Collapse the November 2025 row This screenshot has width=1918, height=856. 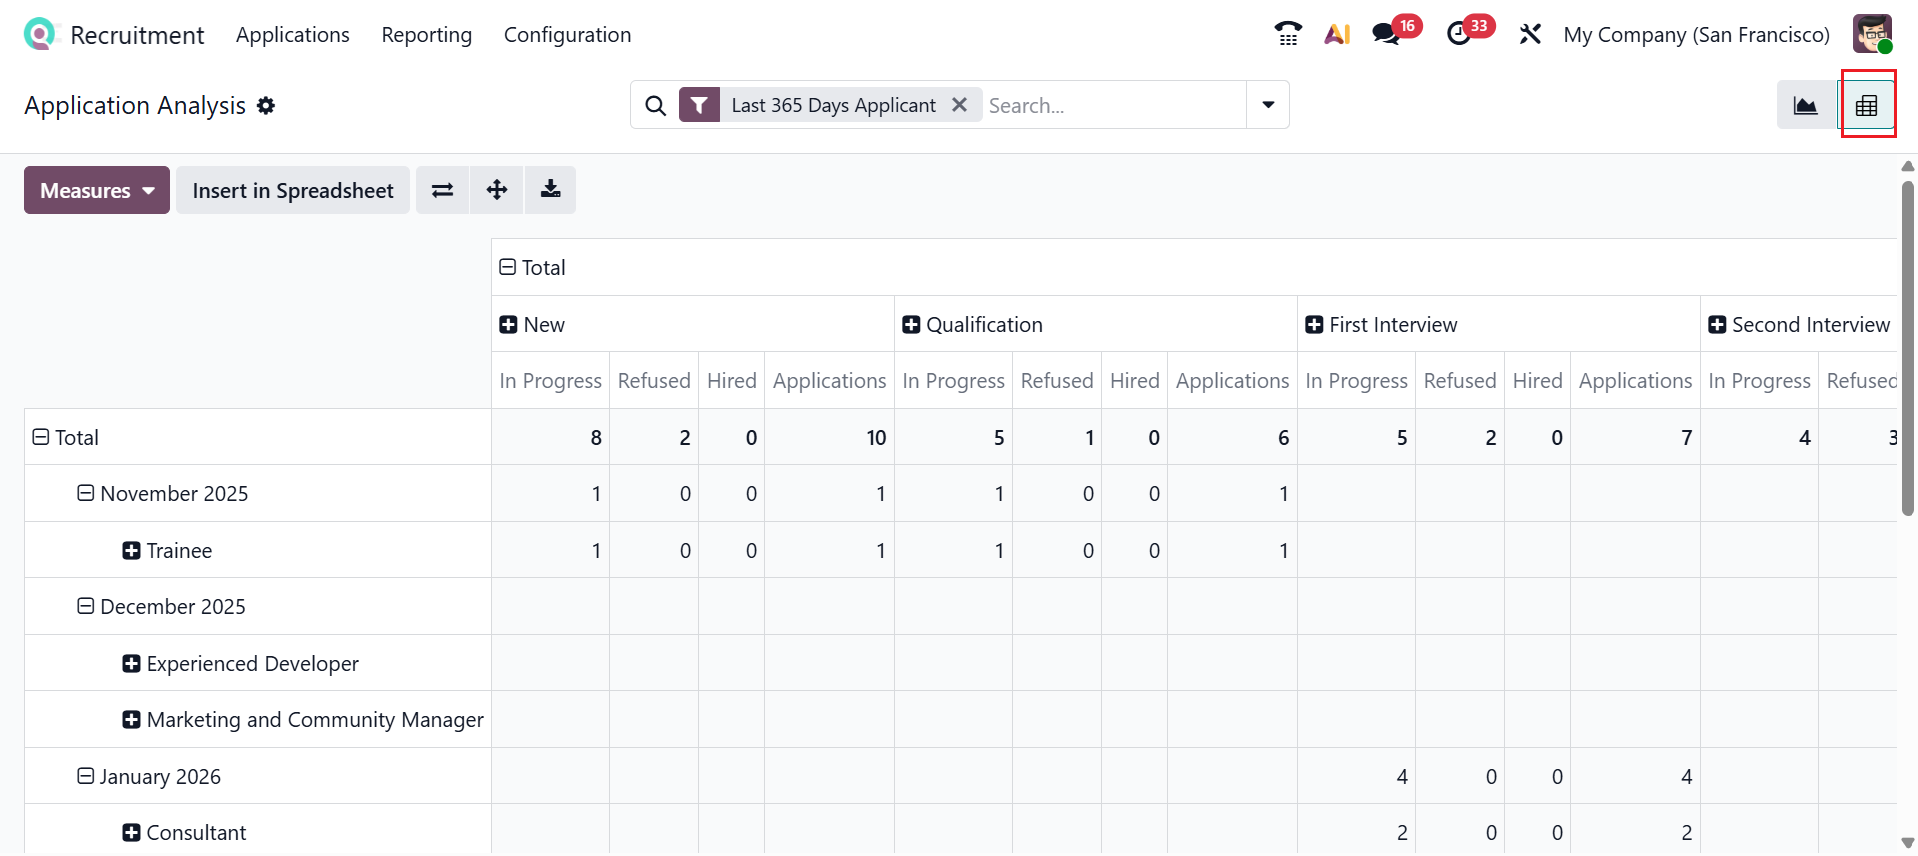click(x=86, y=493)
